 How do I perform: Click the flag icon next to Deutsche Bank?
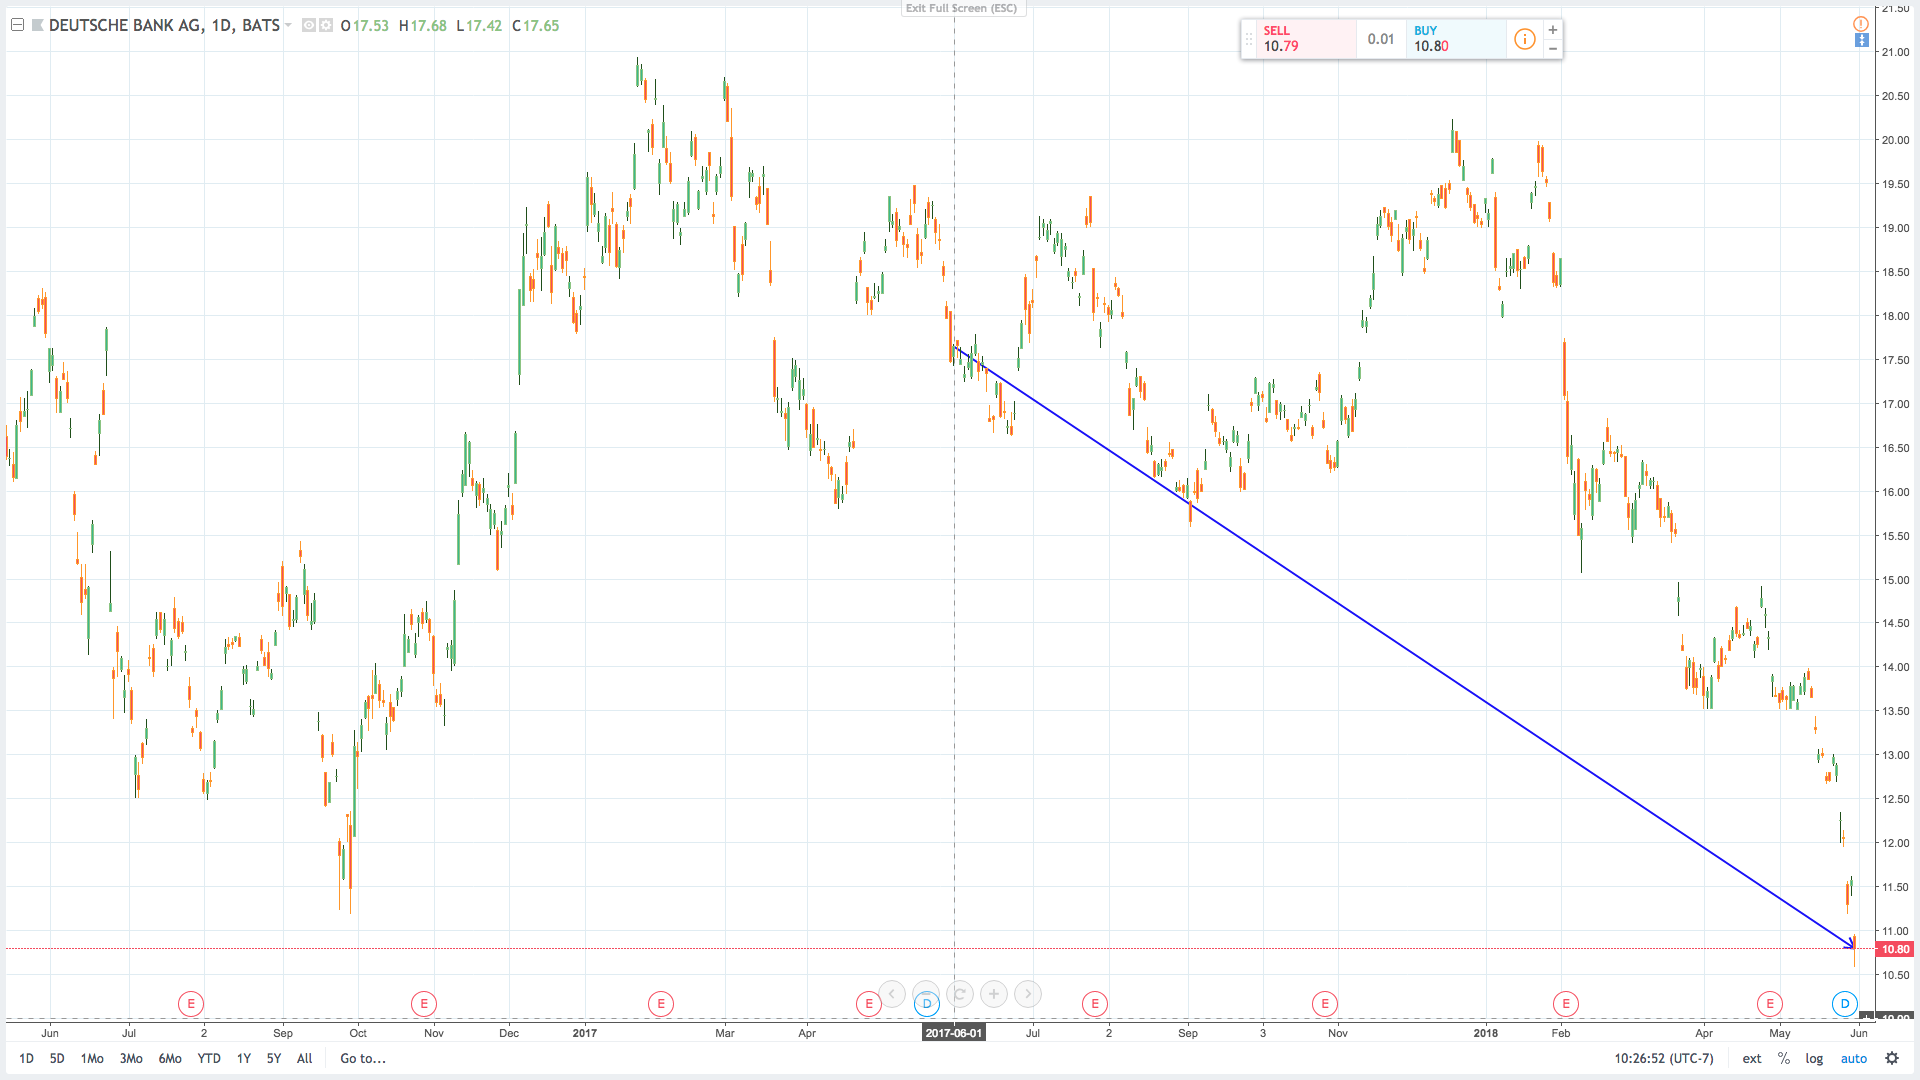[x=38, y=25]
